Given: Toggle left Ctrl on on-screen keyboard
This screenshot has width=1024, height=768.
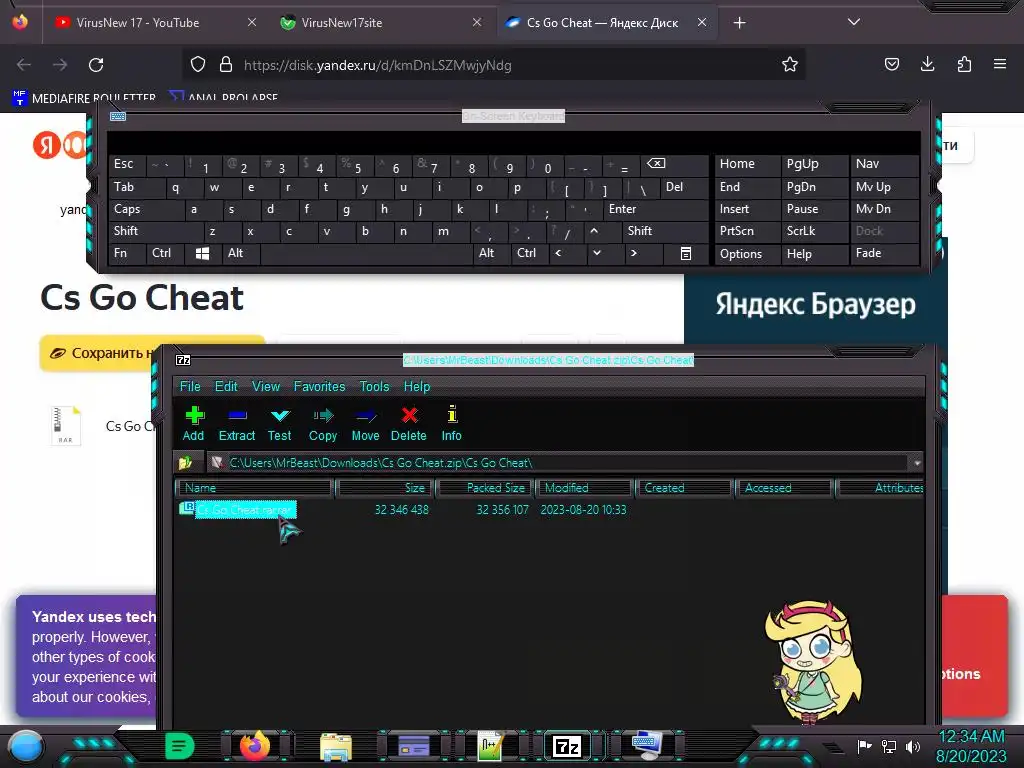Looking at the screenshot, I should coord(164,253).
